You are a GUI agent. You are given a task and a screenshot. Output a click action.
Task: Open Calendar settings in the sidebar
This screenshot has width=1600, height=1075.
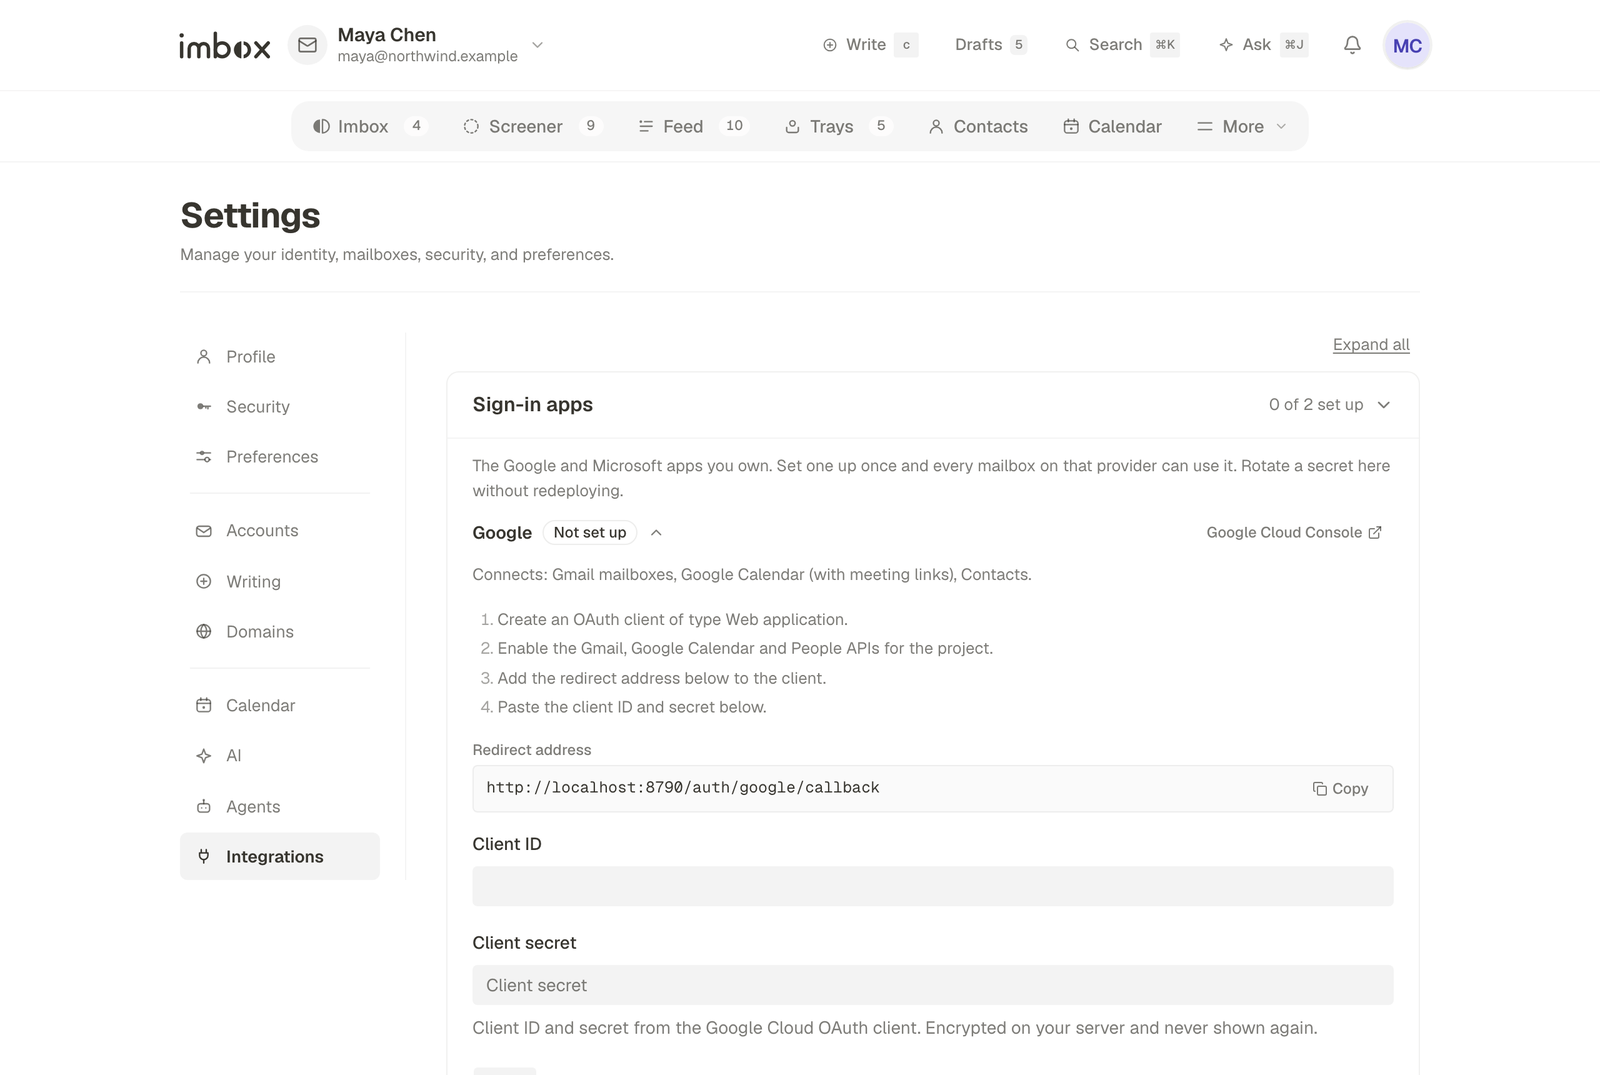point(280,706)
